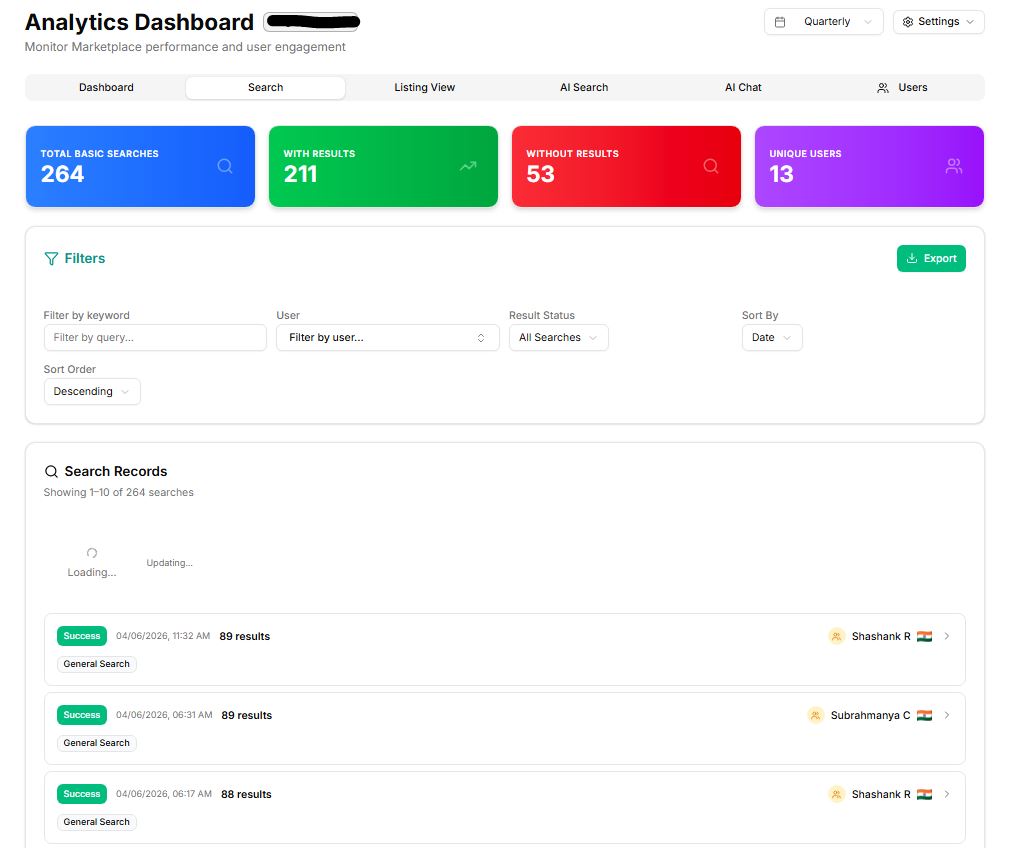Viewport: 1010px width, 848px height.
Task: Go to the Users tab
Action: [x=902, y=88]
